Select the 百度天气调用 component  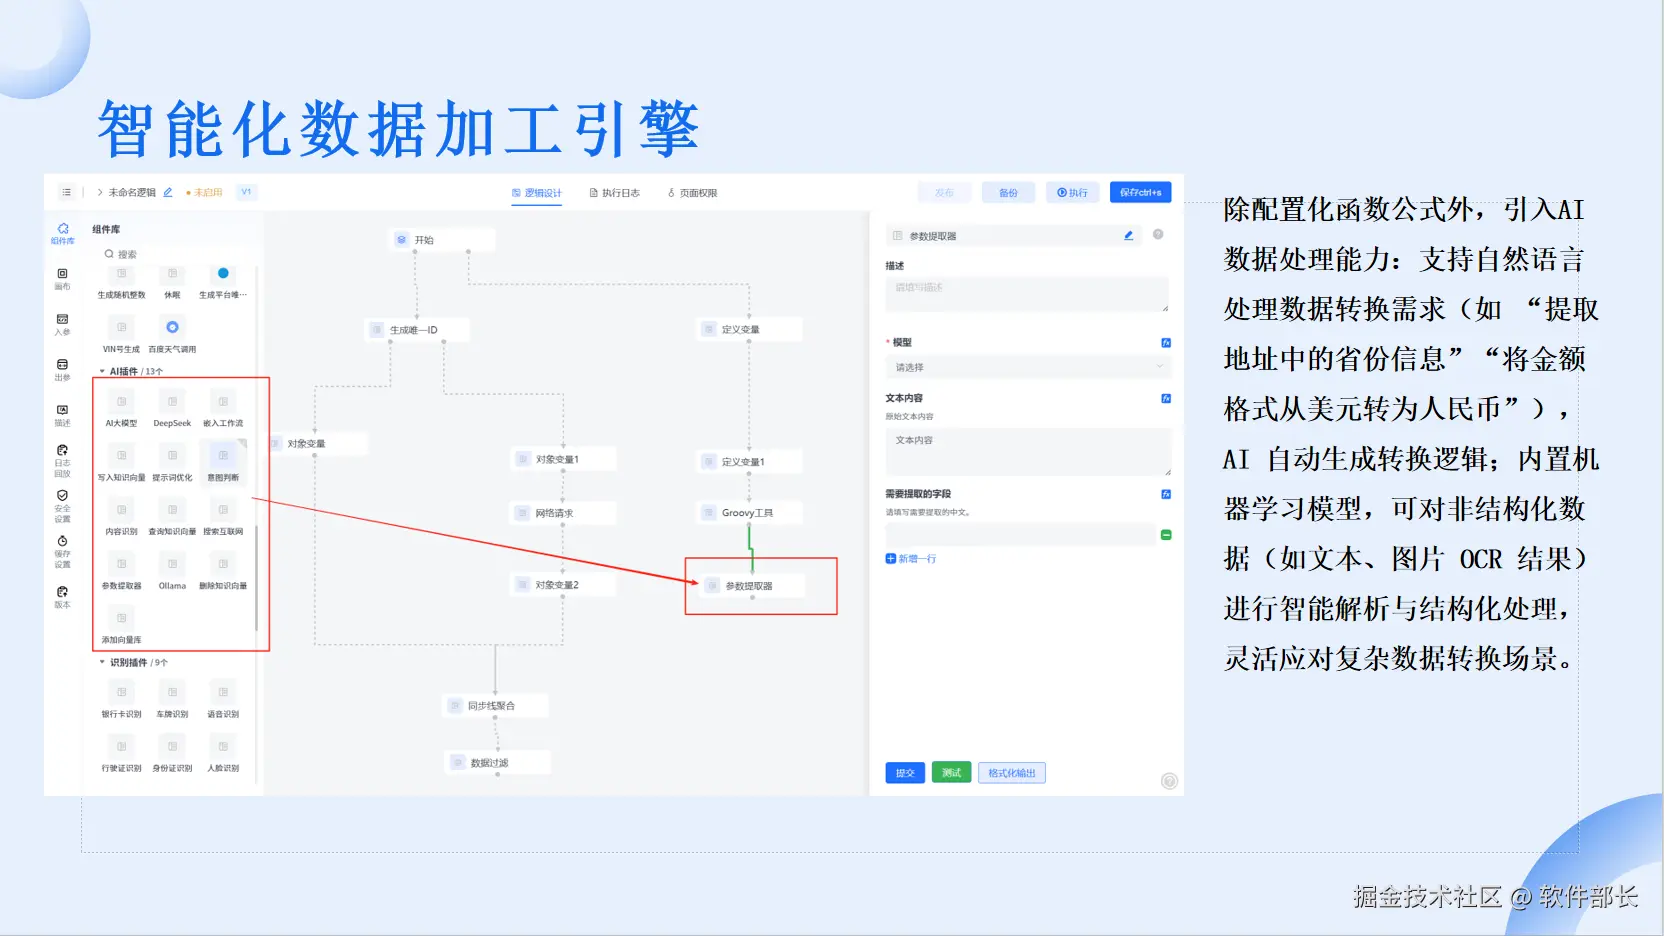point(172,335)
